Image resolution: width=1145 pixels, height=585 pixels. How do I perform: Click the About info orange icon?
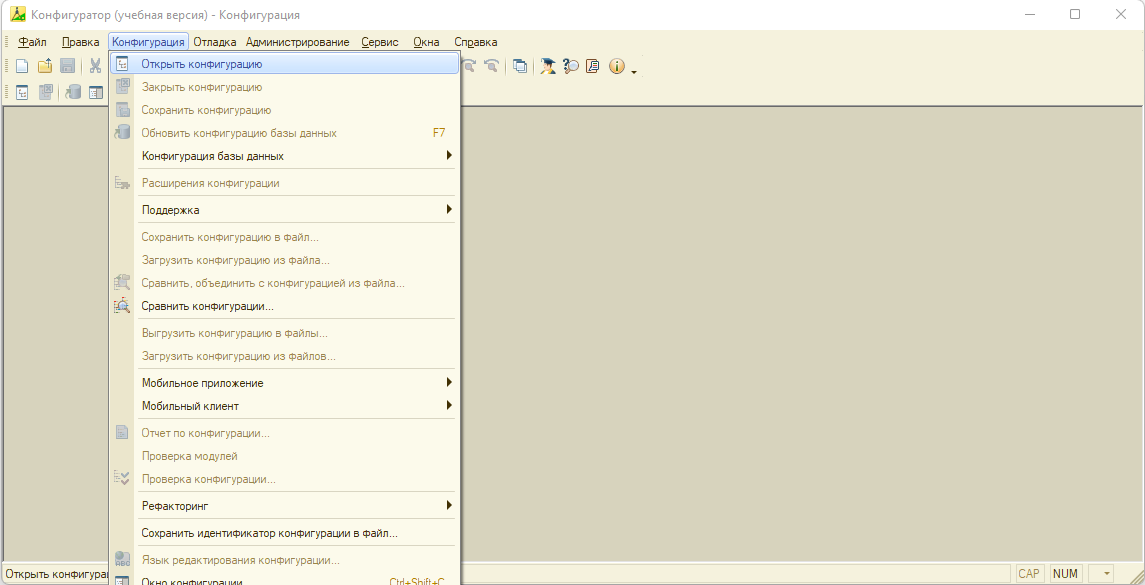tap(617, 66)
